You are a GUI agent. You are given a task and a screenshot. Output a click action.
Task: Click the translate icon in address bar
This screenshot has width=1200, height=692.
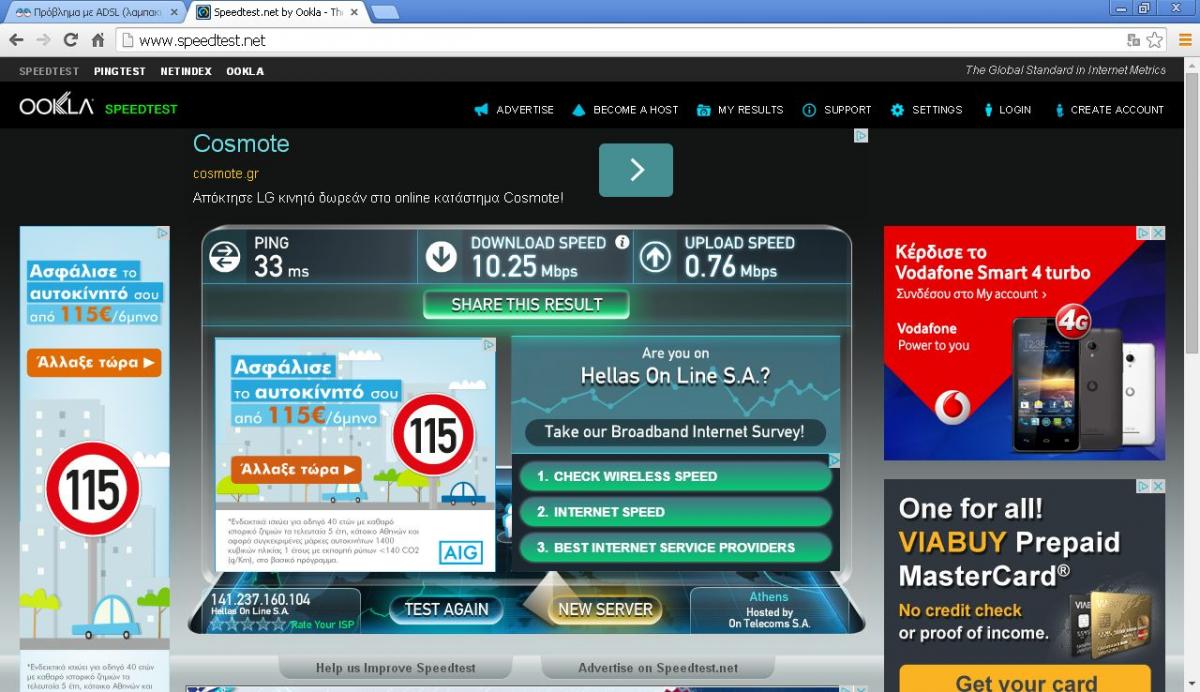(1133, 40)
